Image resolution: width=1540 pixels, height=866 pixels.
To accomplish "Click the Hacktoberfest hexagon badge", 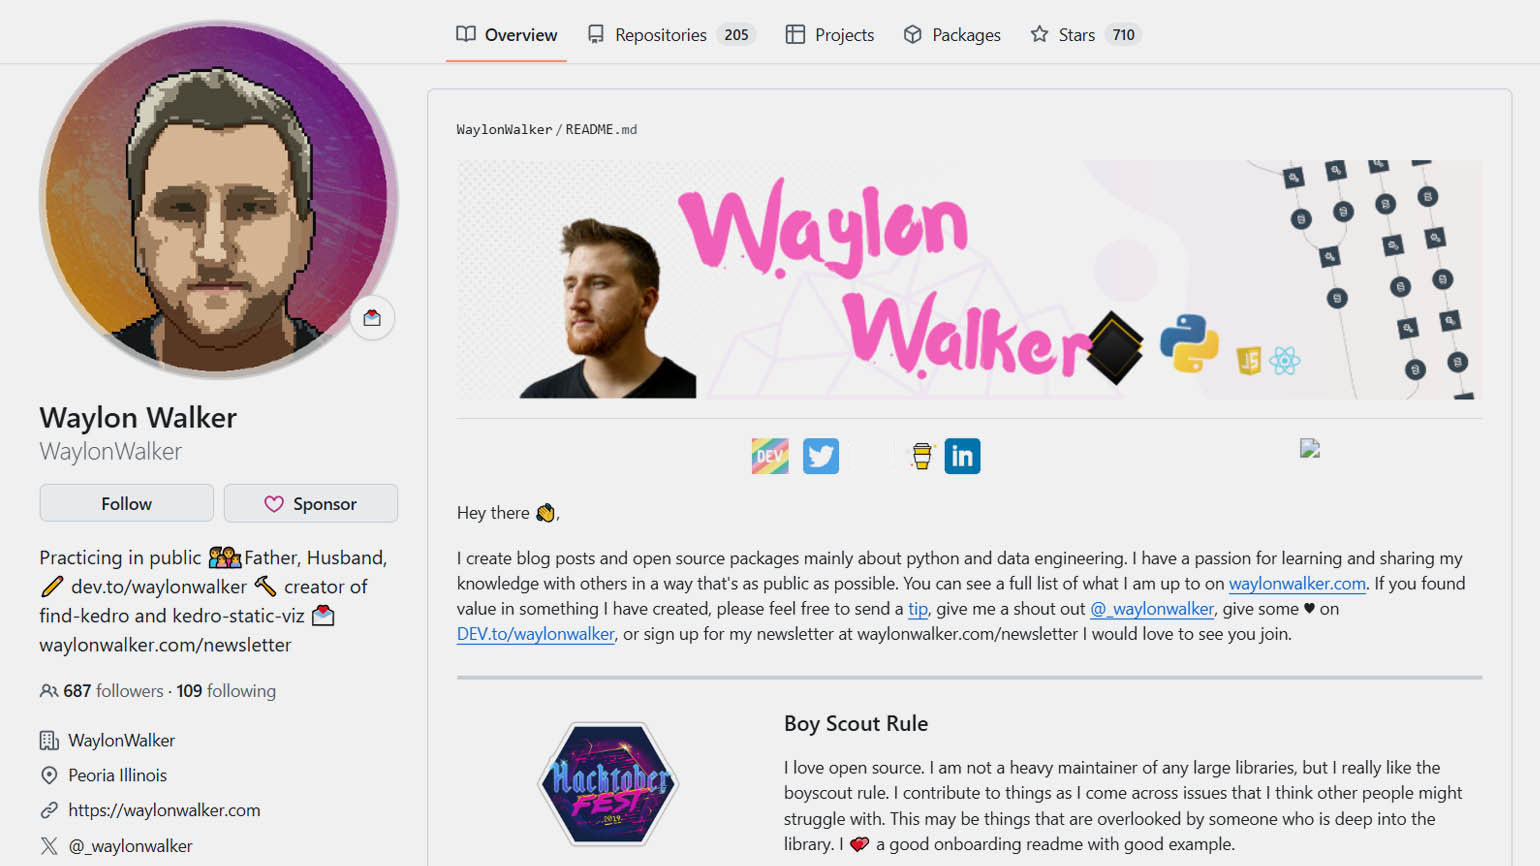I will 609,783.
